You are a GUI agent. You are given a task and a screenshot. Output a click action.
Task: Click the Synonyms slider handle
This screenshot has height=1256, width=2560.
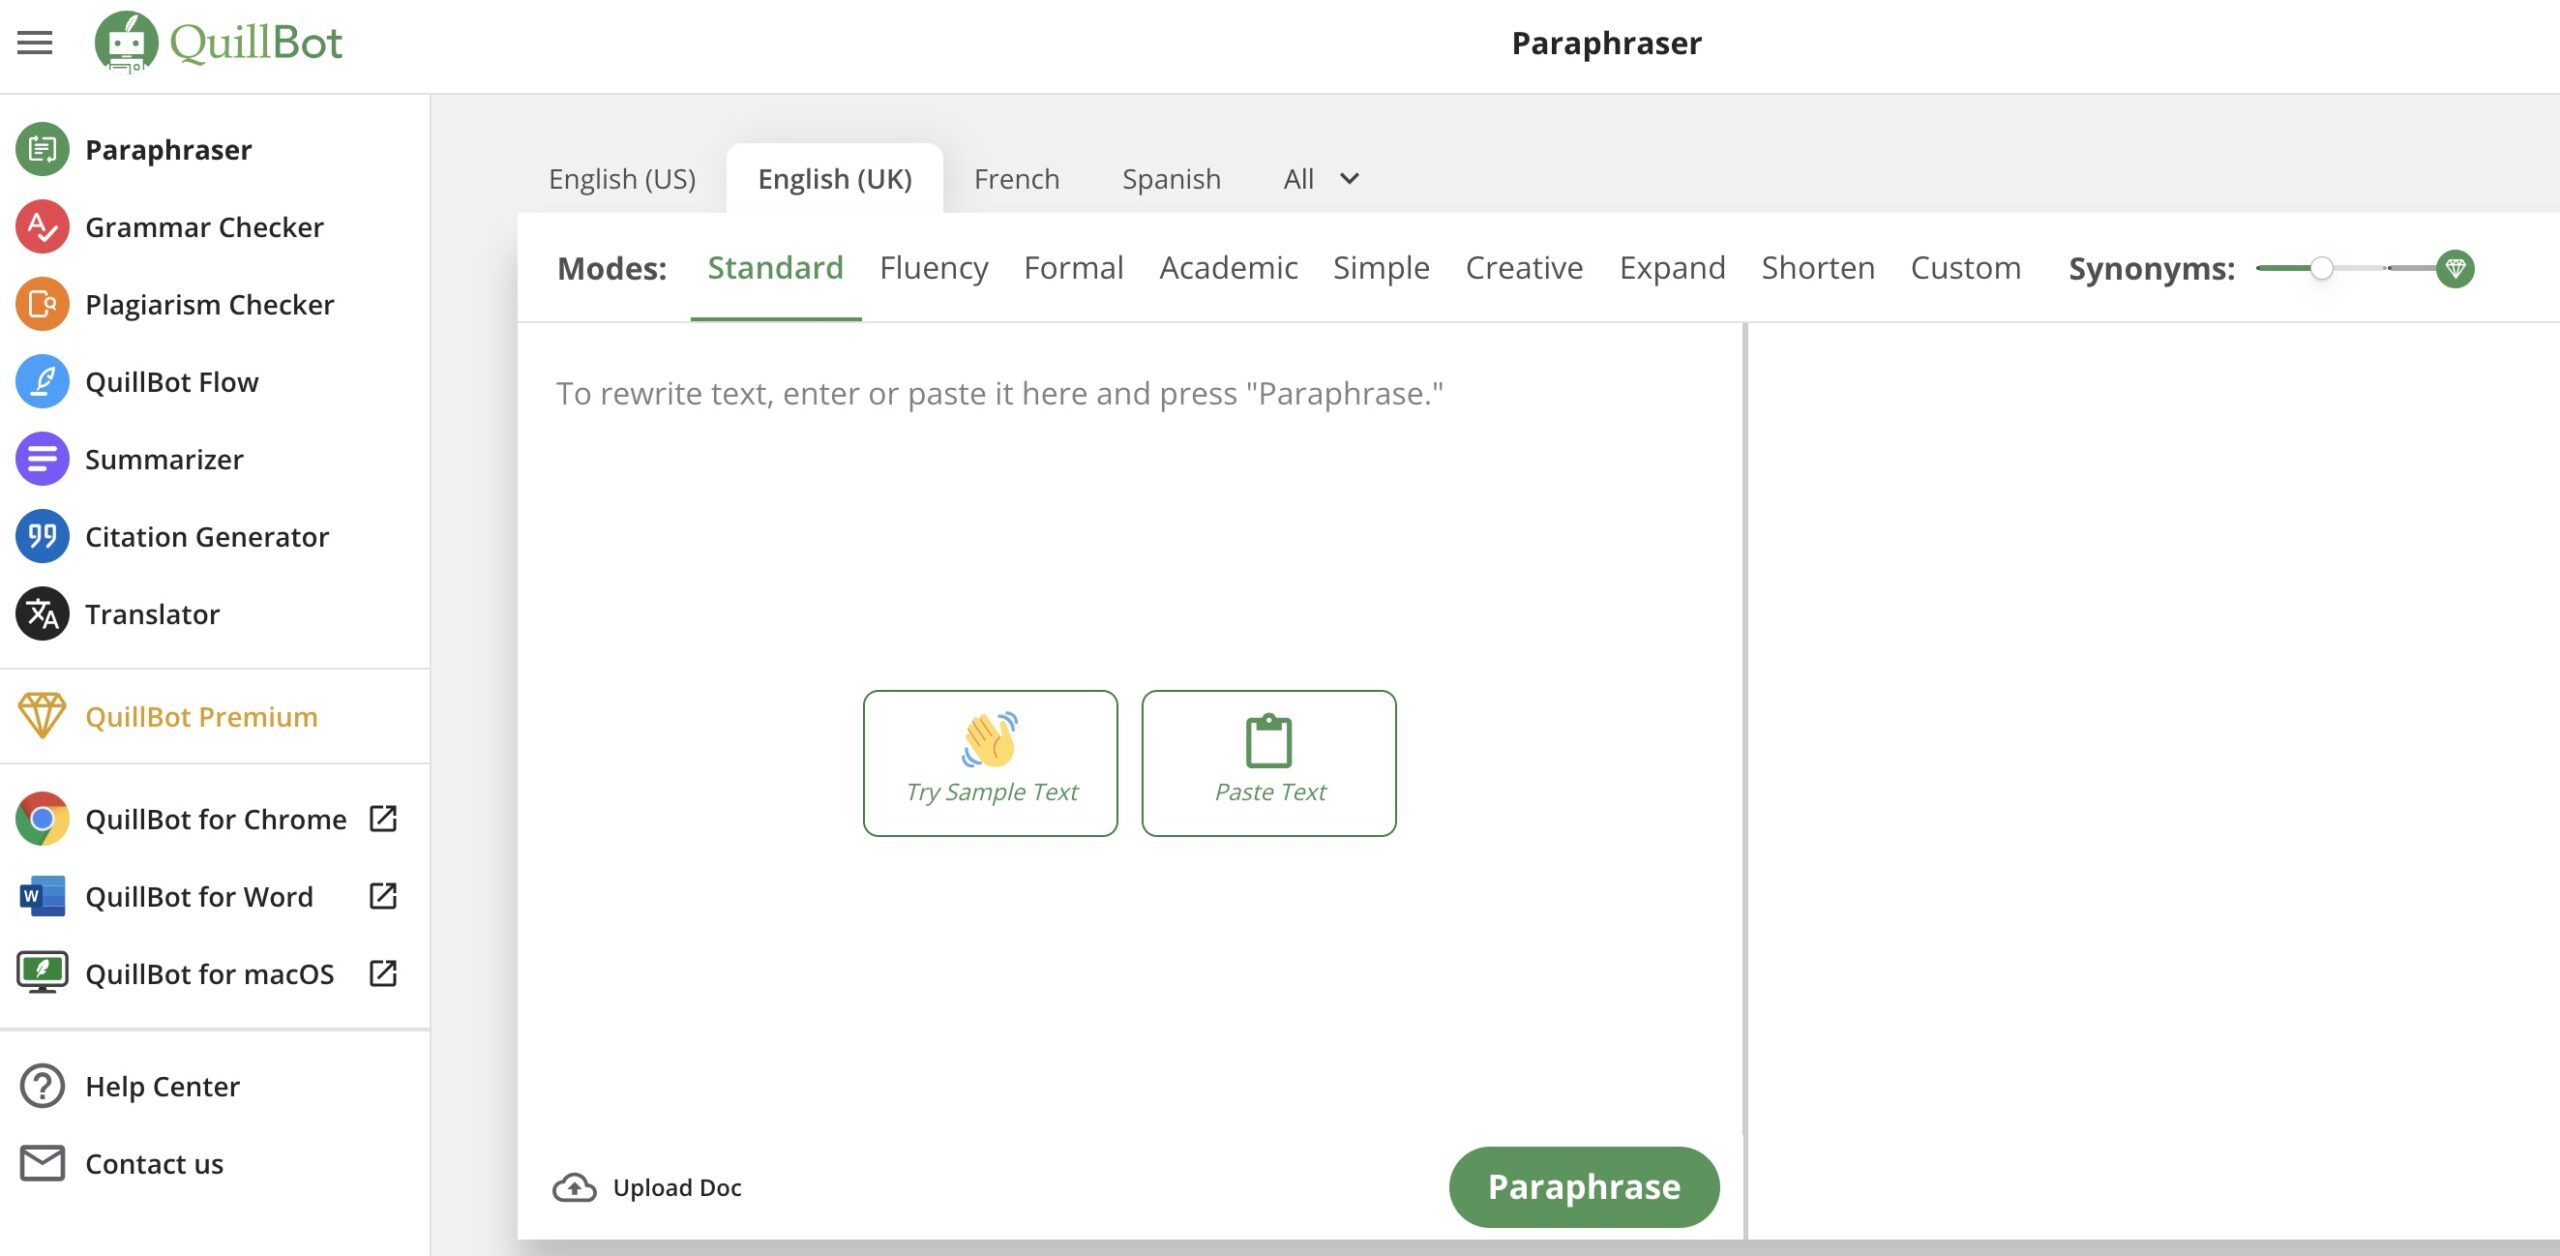(x=2322, y=268)
